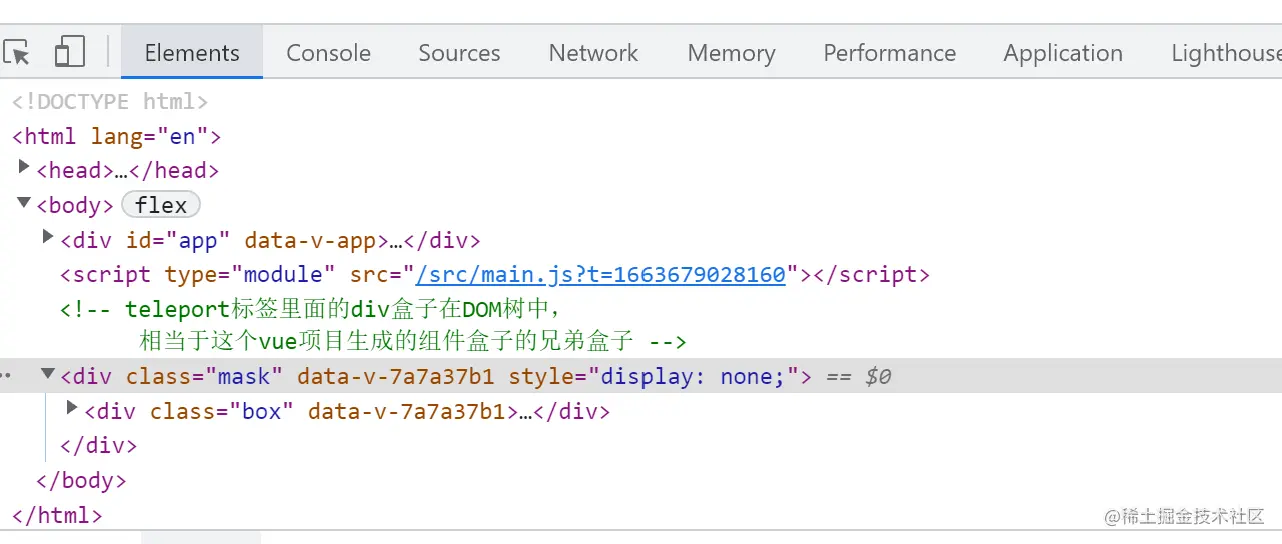This screenshot has height=544, width=1282.
Task: Select the closing </div> line
Action: [x=98, y=445]
